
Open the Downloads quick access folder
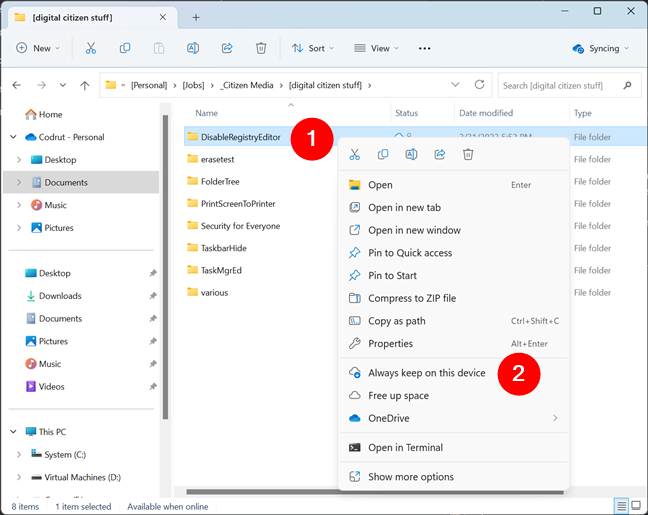pyautogui.click(x=60, y=296)
